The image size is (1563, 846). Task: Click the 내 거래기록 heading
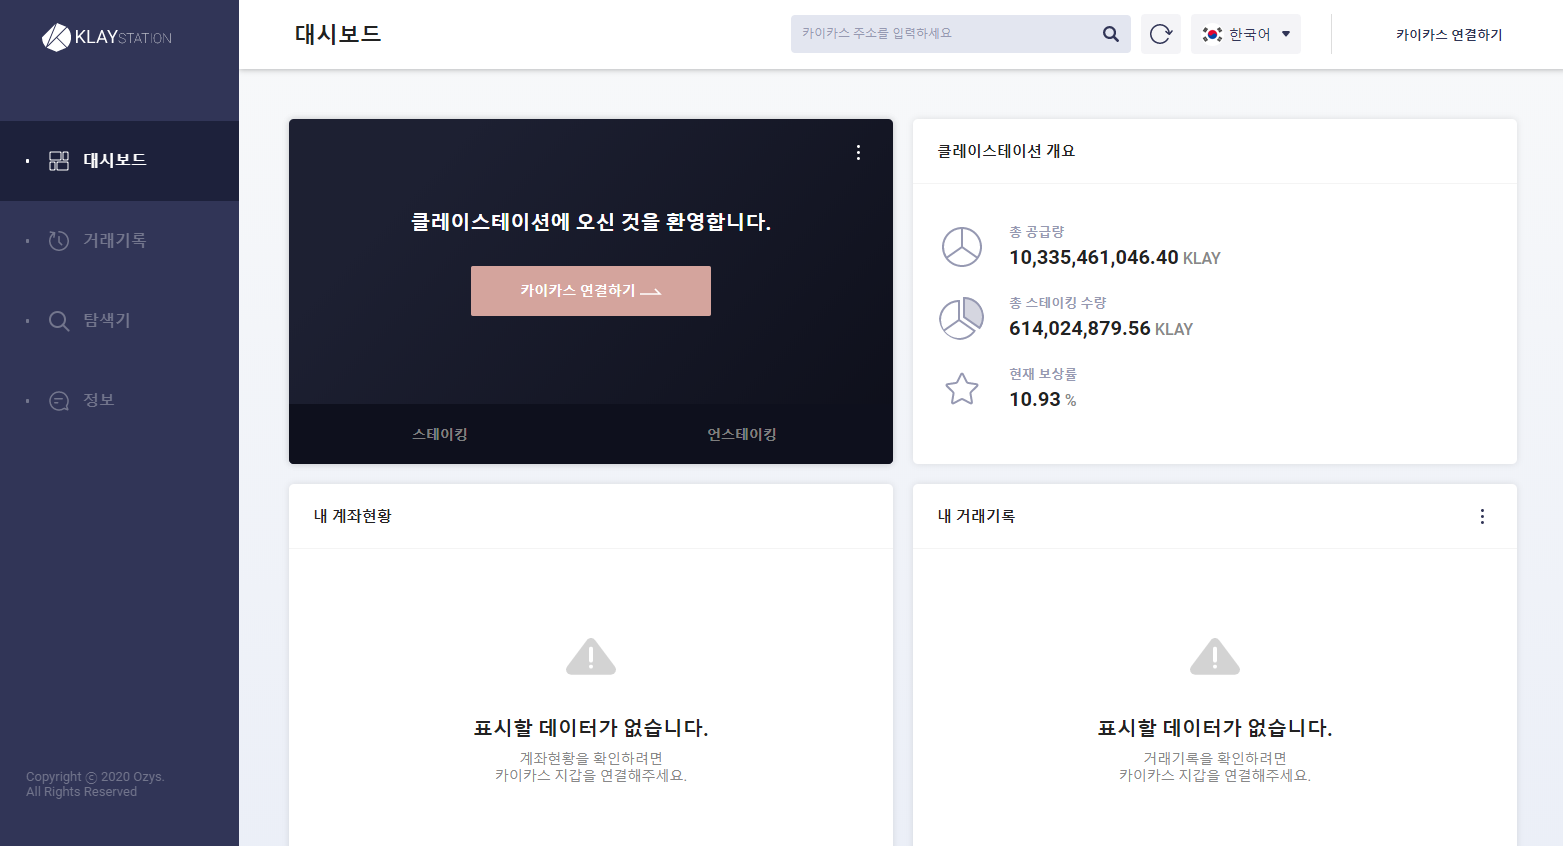976,516
